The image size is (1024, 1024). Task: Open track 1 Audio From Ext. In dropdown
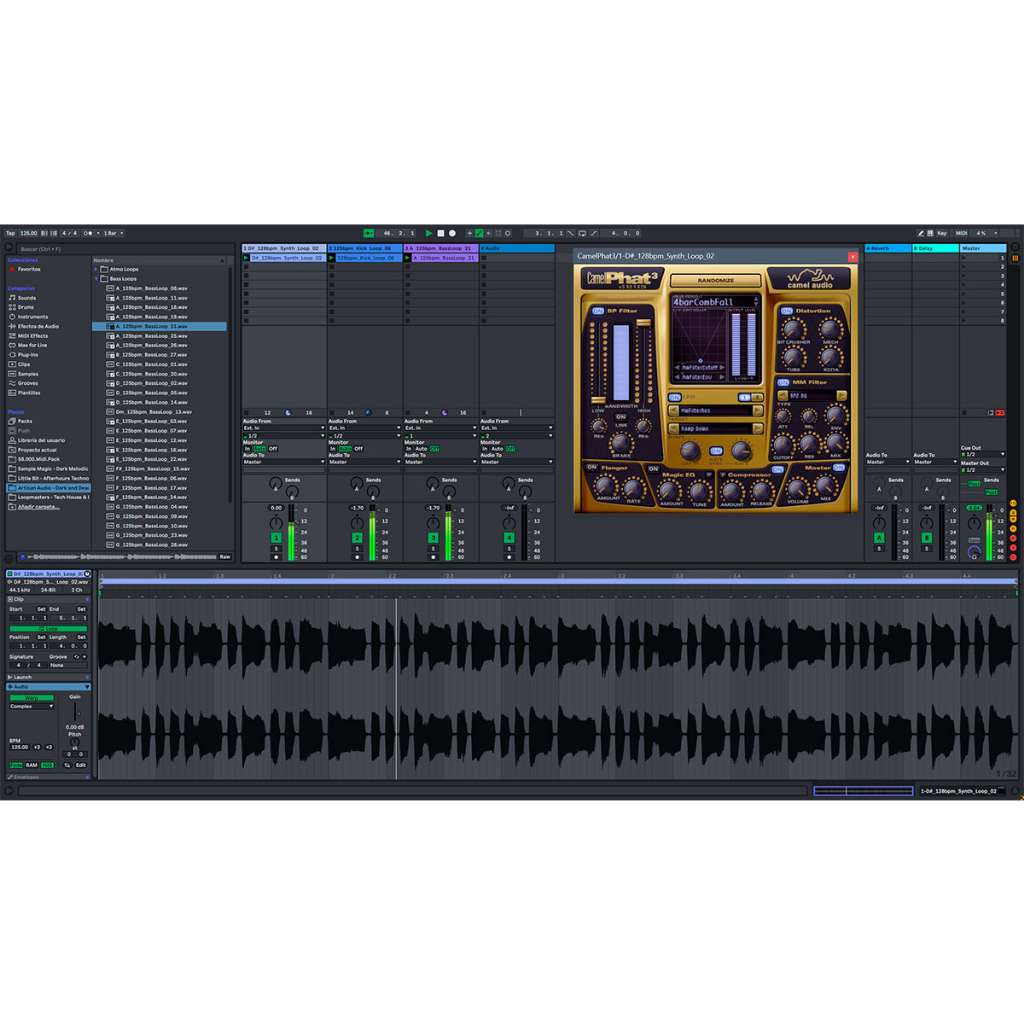(x=284, y=428)
